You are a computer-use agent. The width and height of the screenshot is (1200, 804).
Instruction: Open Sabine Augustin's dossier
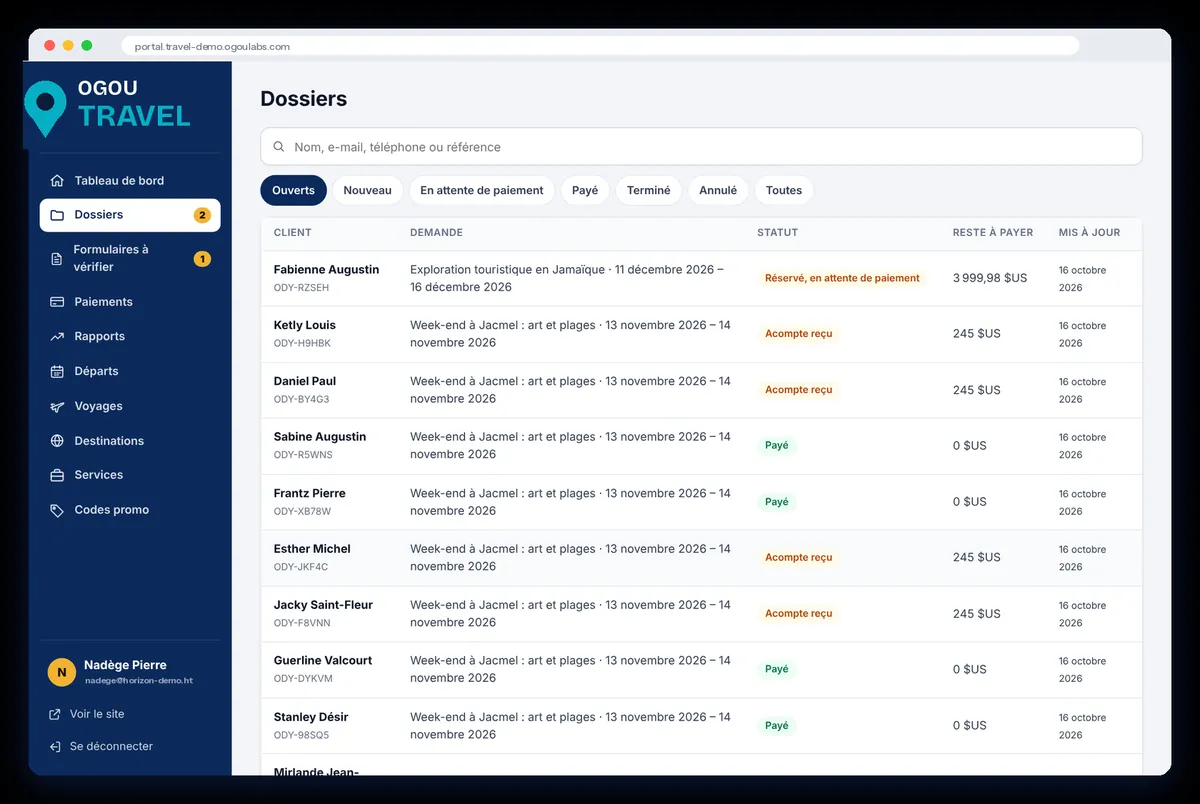coord(701,446)
